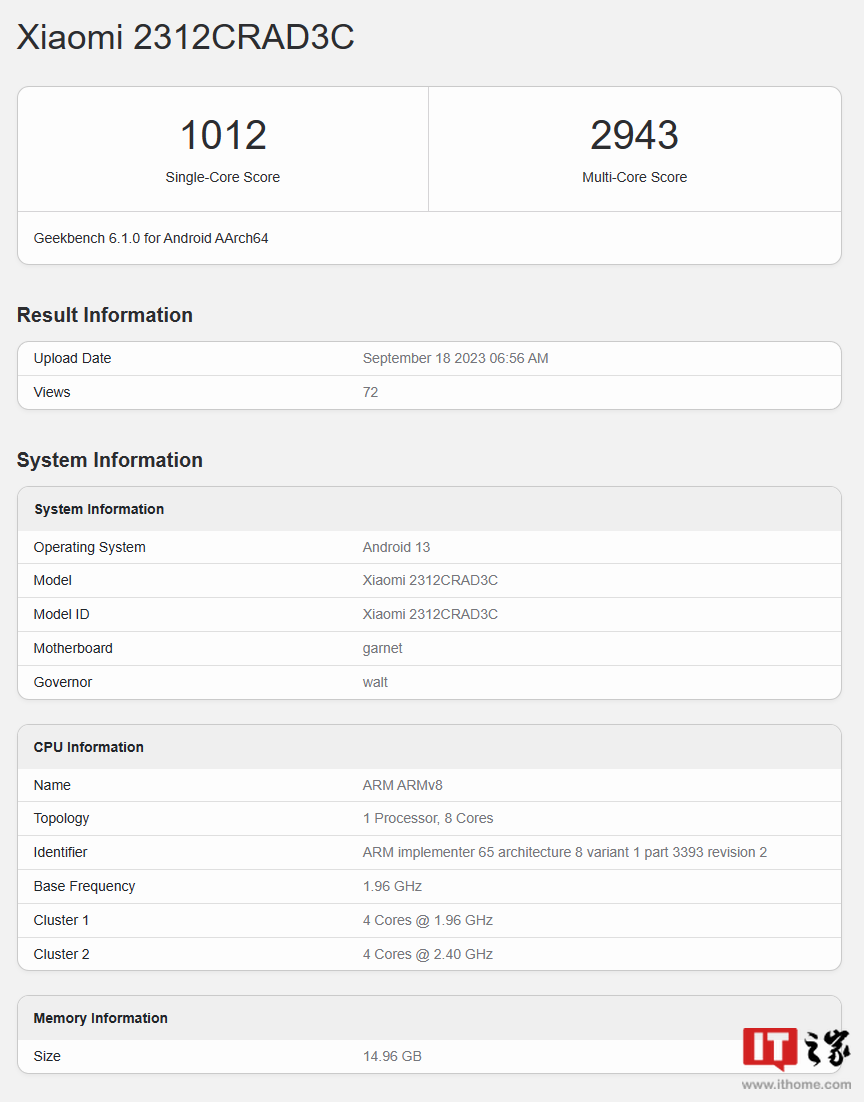Click the Topology label

[61, 819]
